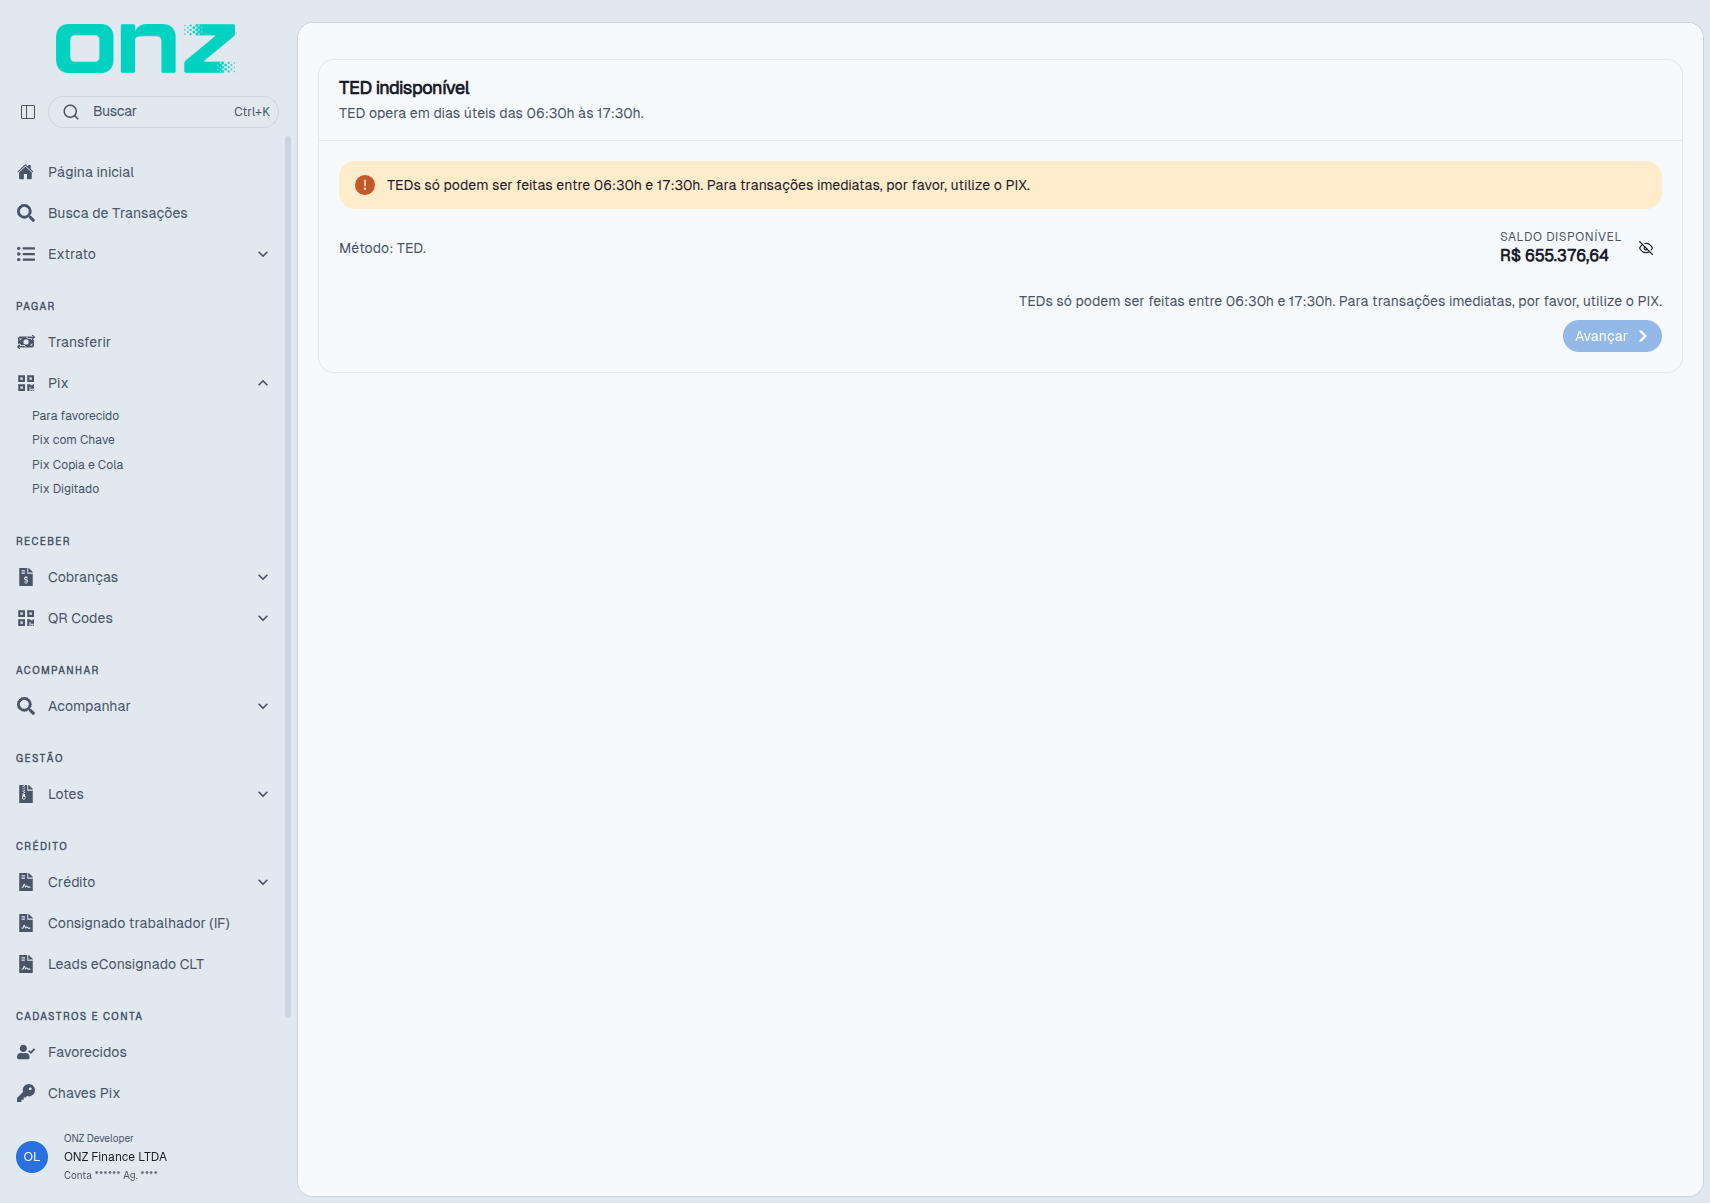
Task: Select Pix Copia e Cola
Action: coord(77,465)
